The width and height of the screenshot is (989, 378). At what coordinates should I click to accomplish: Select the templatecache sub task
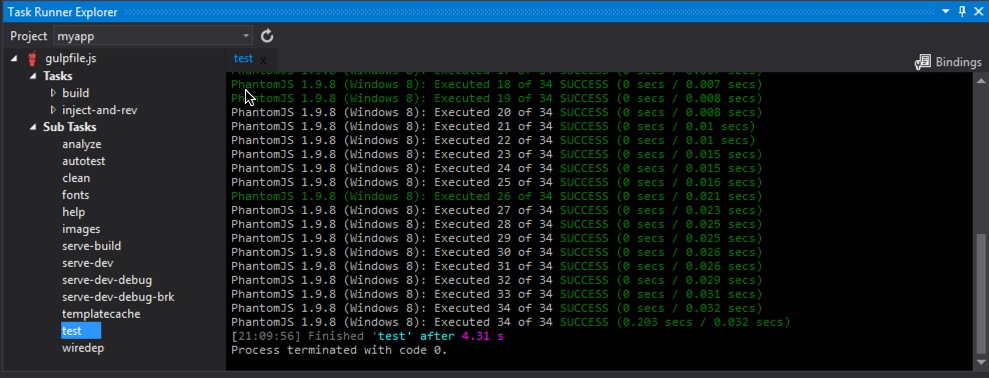101,314
